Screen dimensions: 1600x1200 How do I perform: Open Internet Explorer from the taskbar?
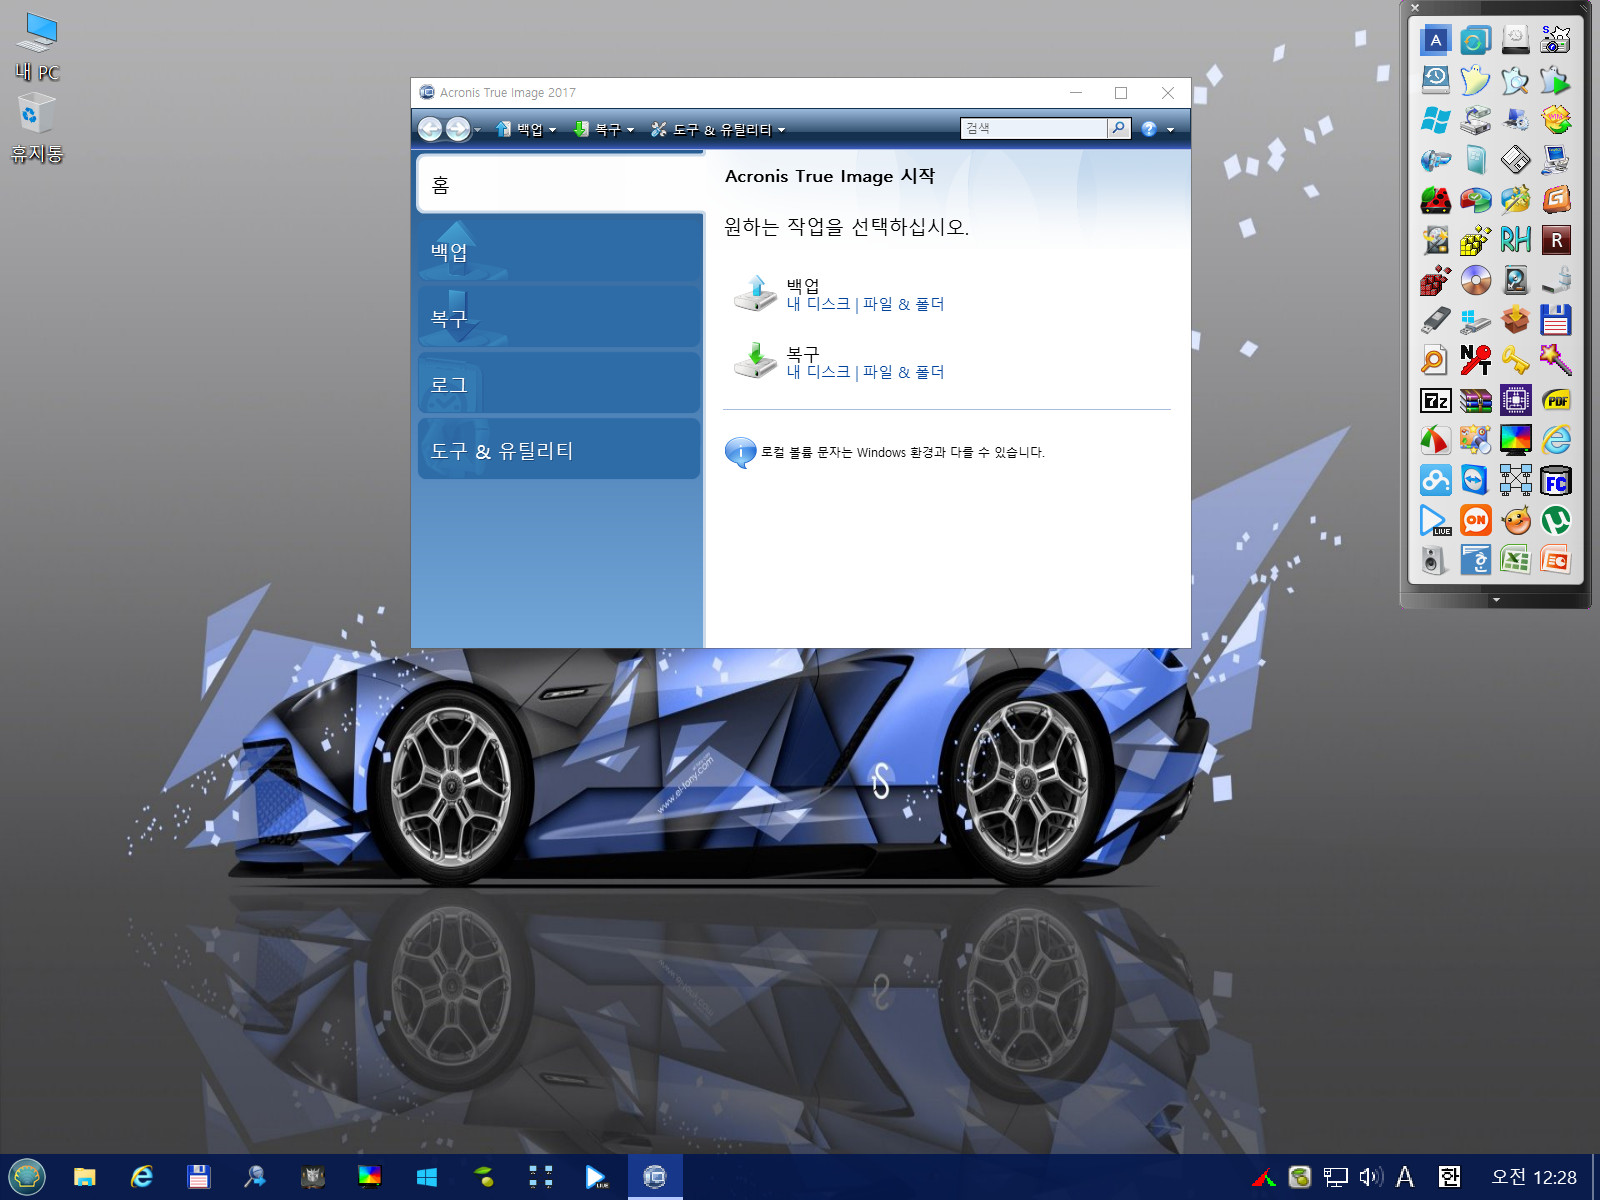point(142,1177)
